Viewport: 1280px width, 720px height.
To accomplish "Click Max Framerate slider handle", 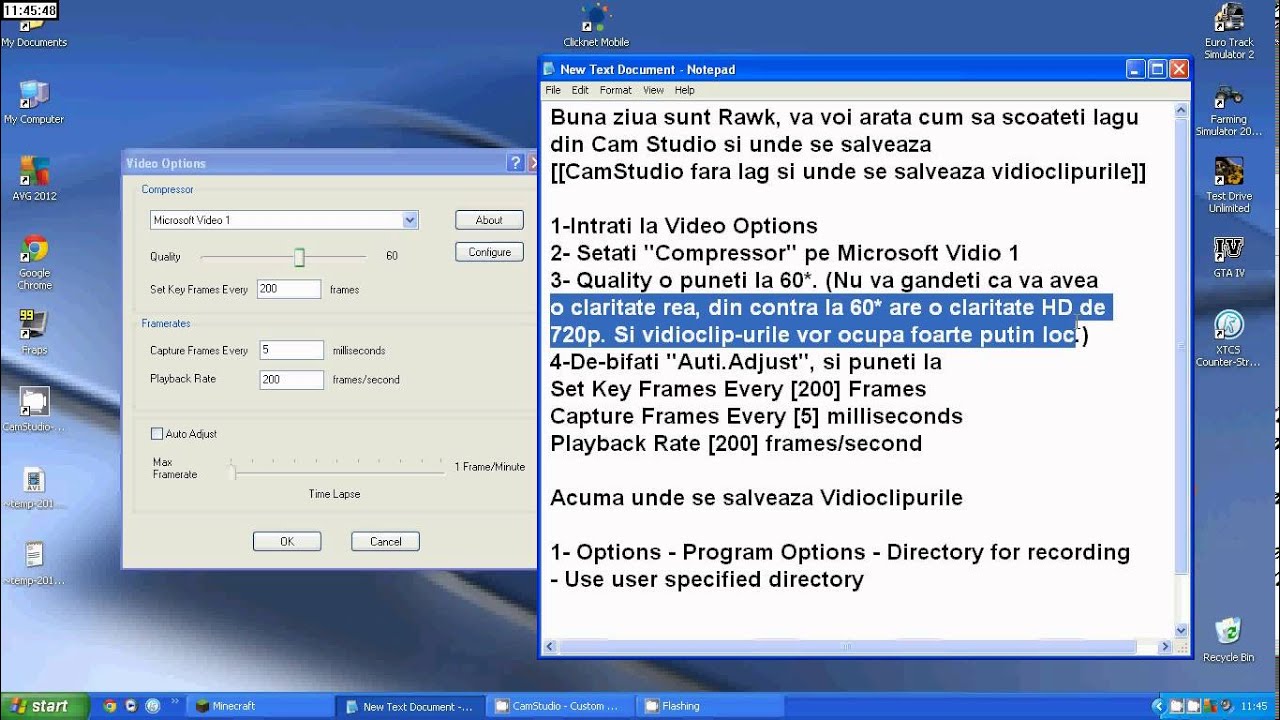I will [231, 471].
